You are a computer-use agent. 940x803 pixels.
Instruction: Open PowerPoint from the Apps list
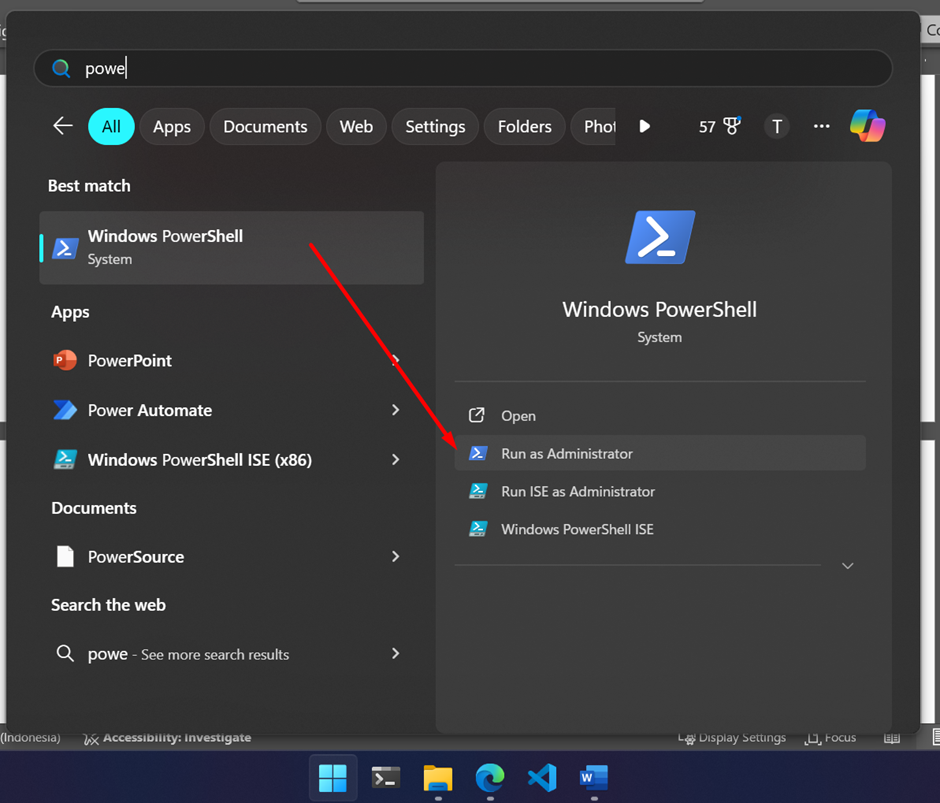click(231, 360)
